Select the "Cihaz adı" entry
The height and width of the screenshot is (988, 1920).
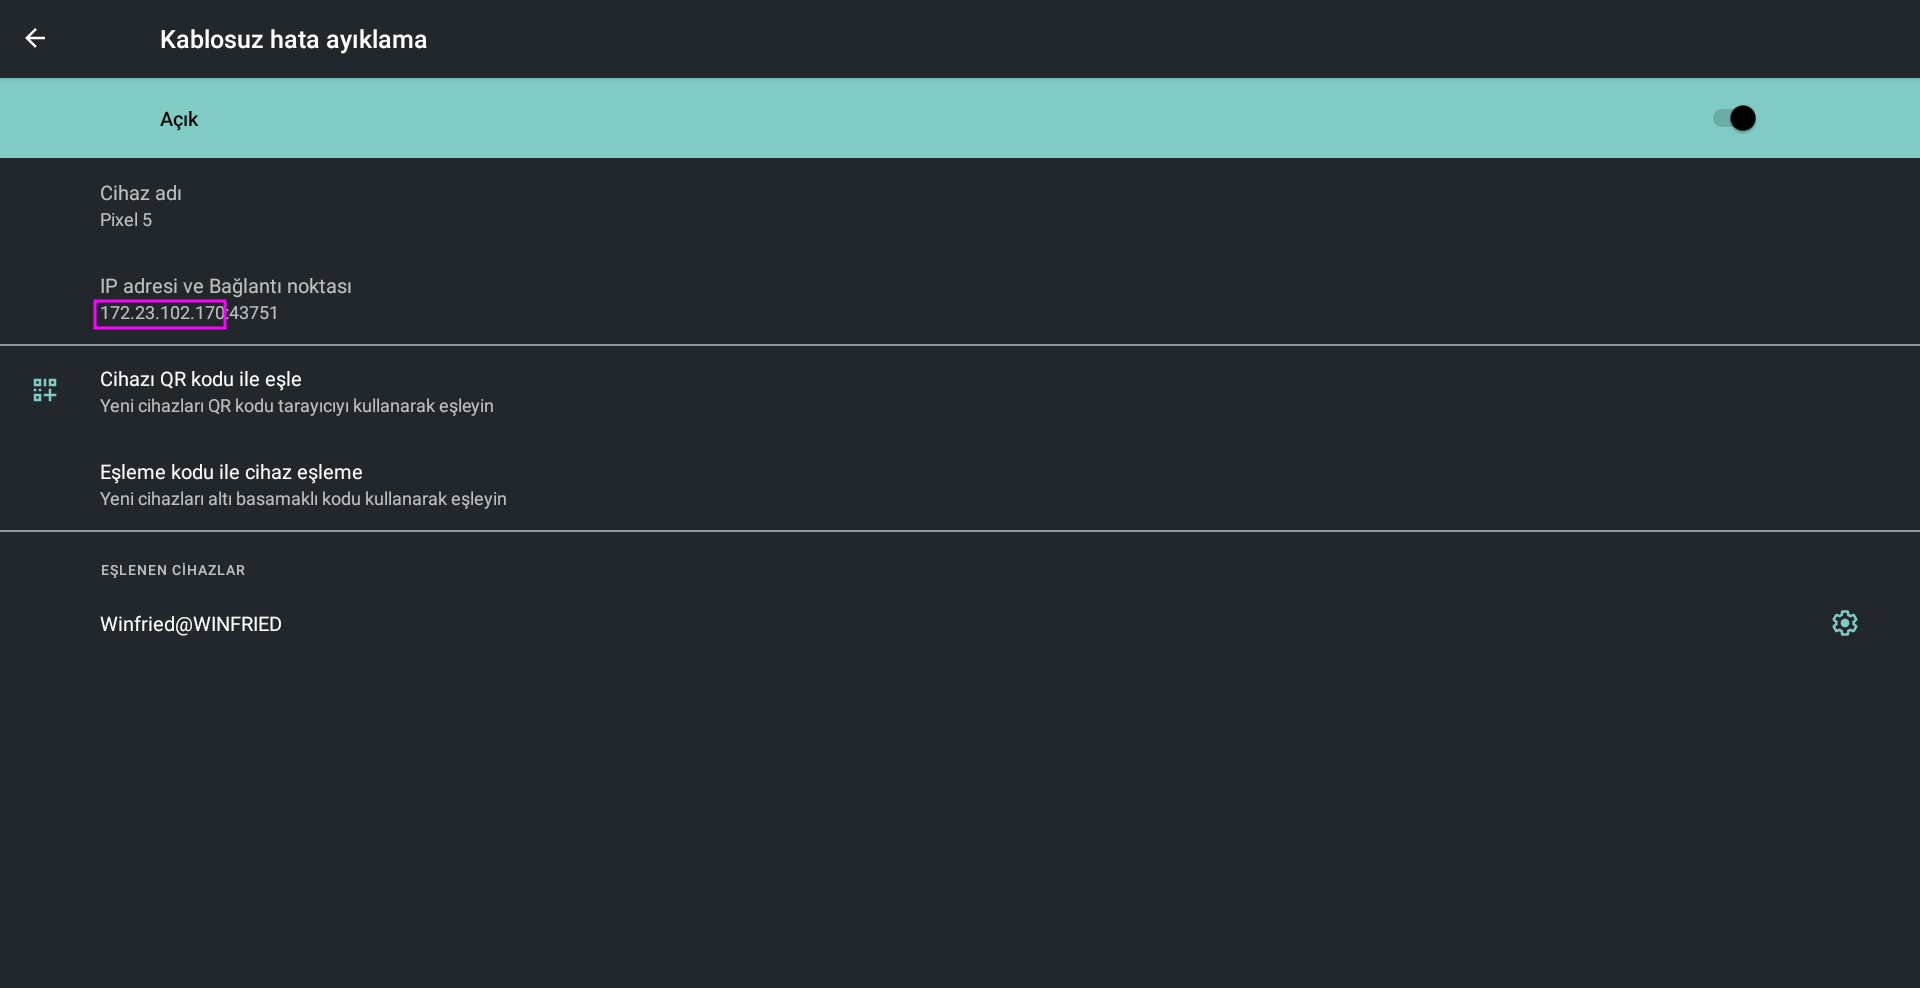pos(140,193)
